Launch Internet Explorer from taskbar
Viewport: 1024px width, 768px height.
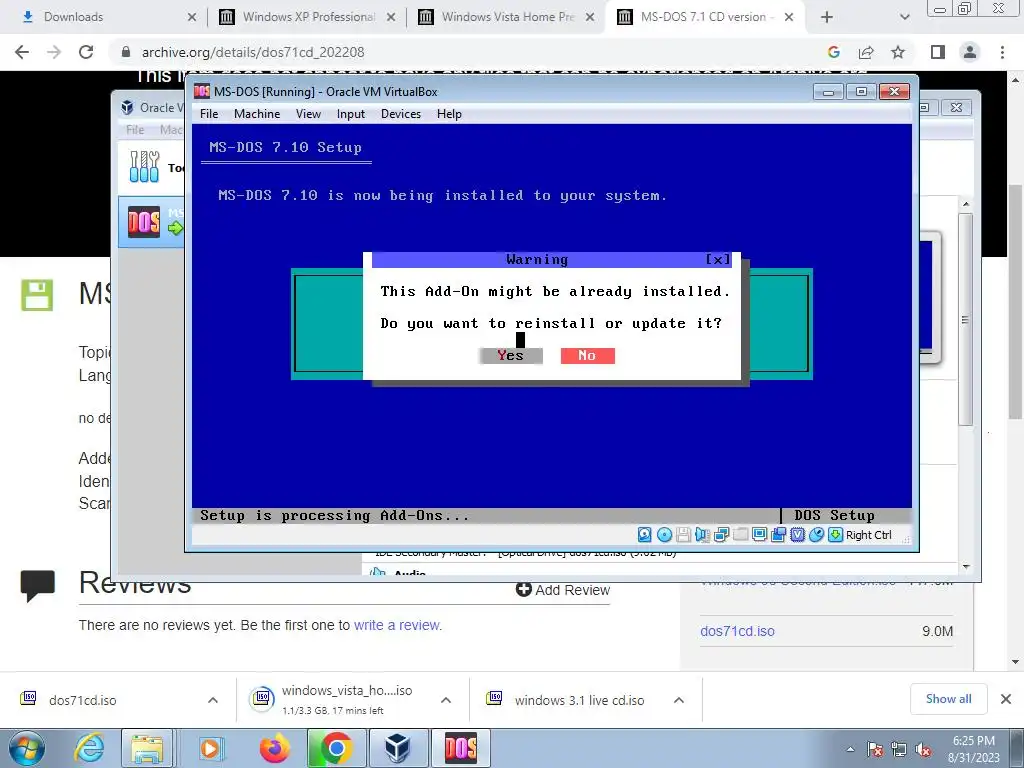pos(89,748)
